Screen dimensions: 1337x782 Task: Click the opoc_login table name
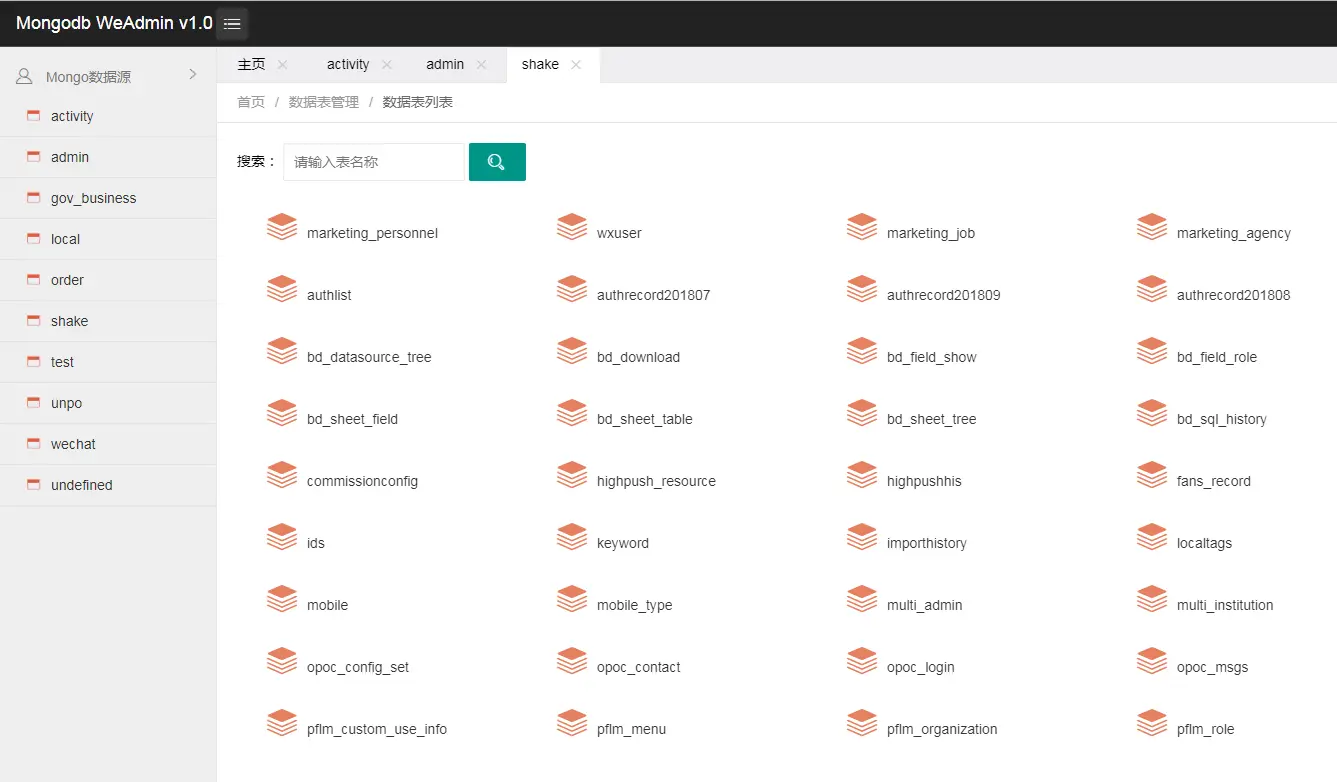921,667
